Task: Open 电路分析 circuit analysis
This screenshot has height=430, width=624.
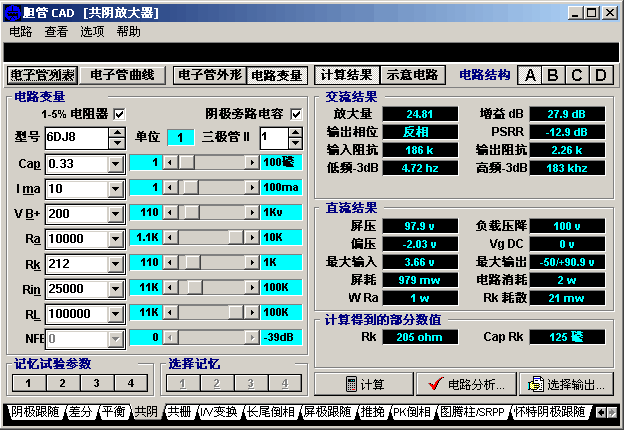Action: tap(467, 384)
